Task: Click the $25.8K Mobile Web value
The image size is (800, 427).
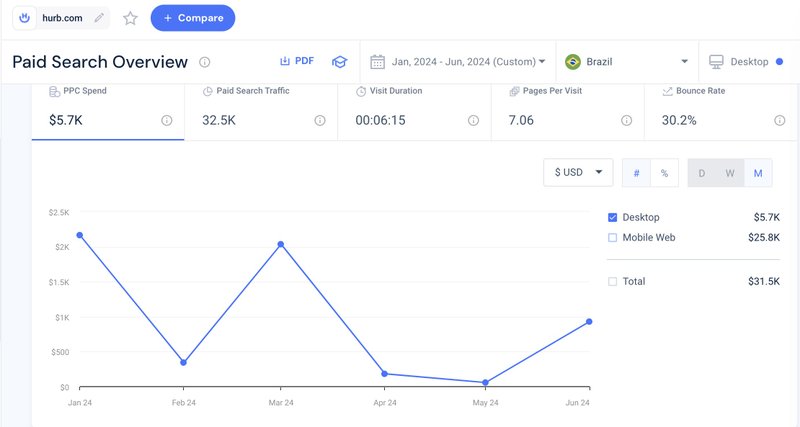Action: click(764, 238)
